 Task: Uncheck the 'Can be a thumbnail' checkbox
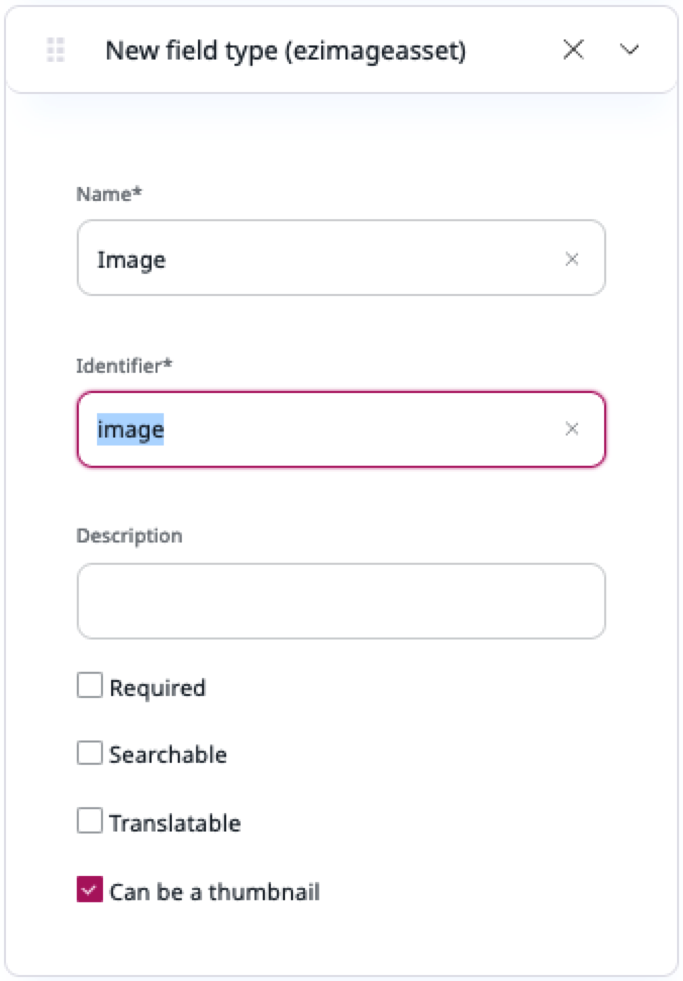(x=90, y=890)
